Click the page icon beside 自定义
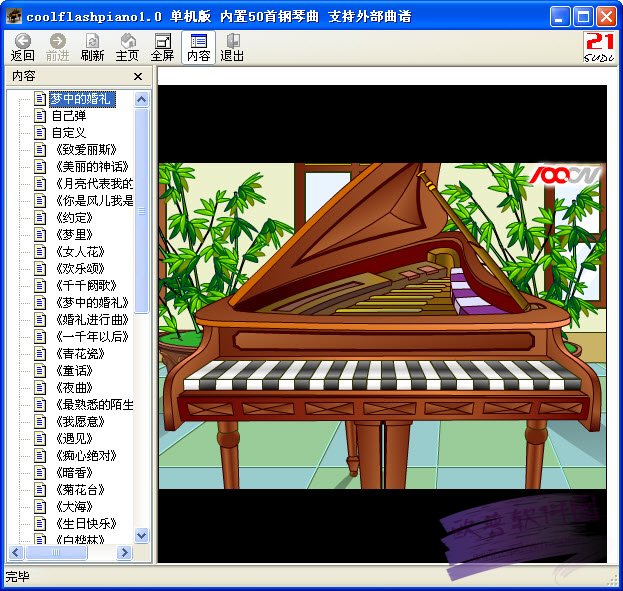 click(x=40, y=133)
